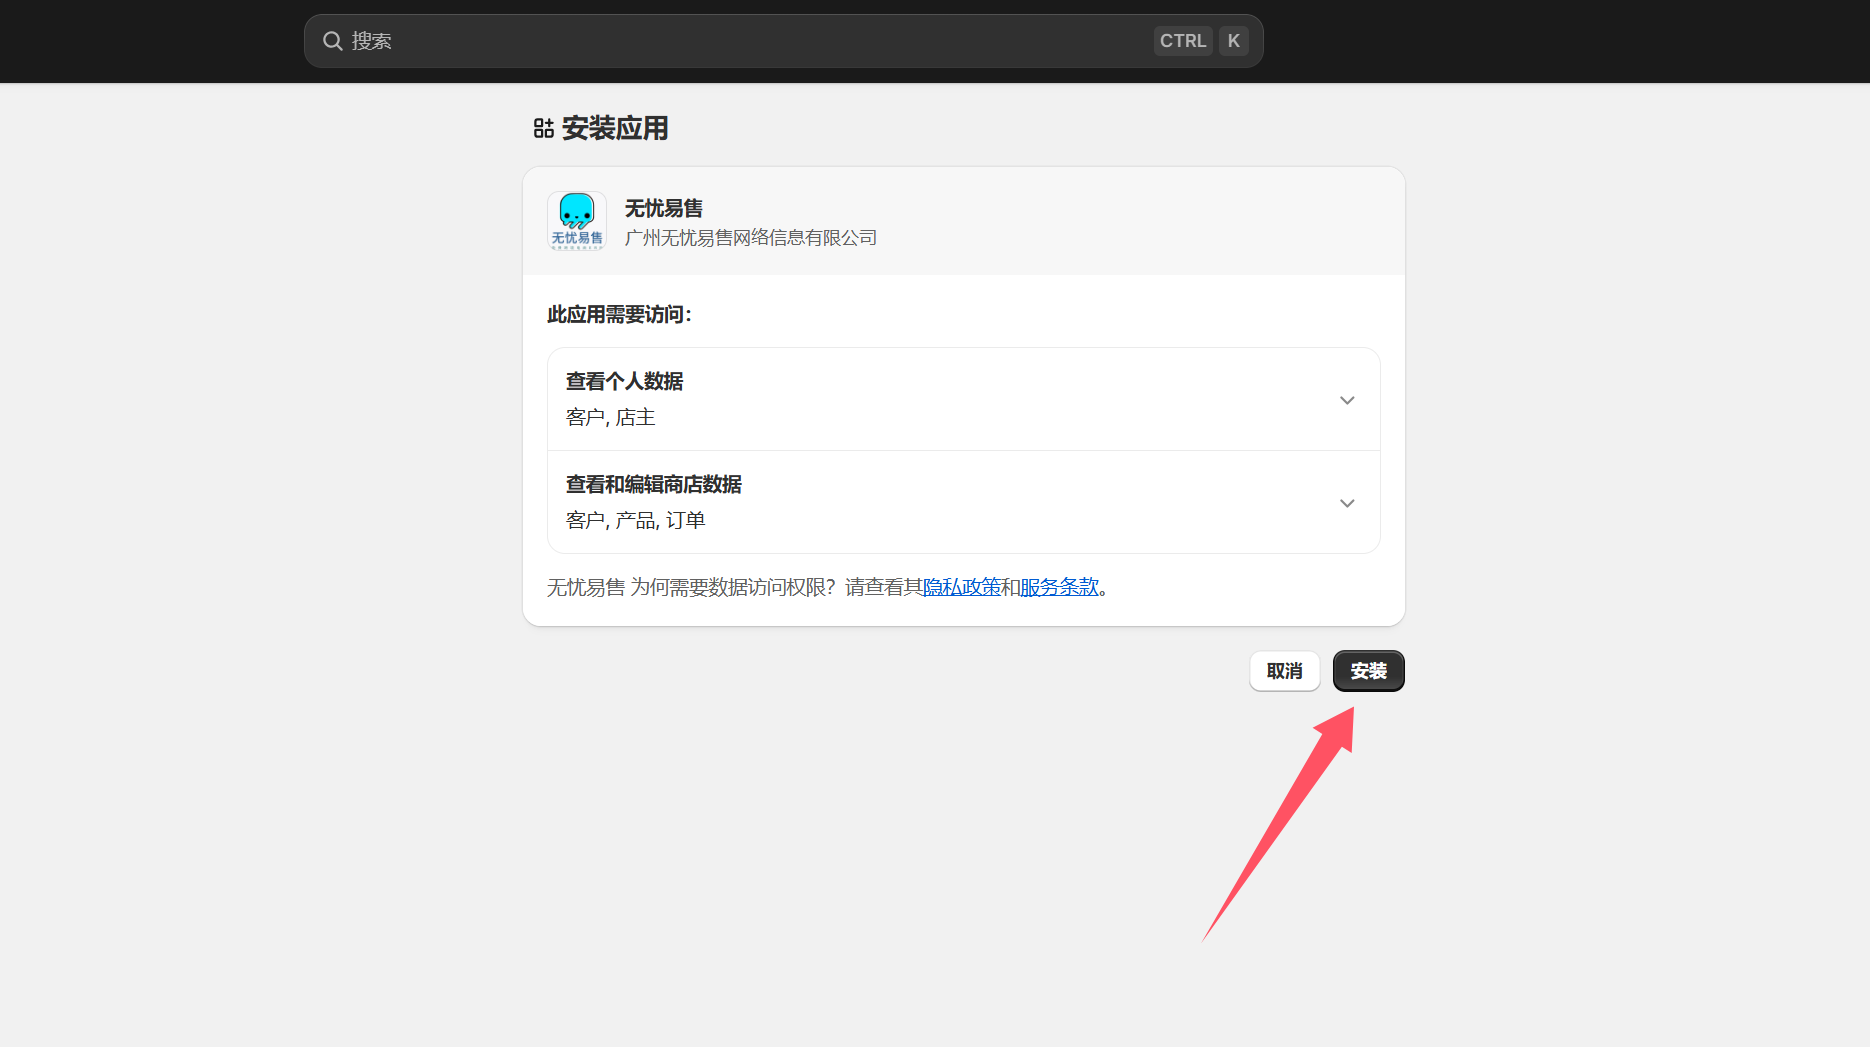Viewport: 1870px width, 1047px height.
Task: Click the magnifier icon in search bar
Action: coord(332,41)
